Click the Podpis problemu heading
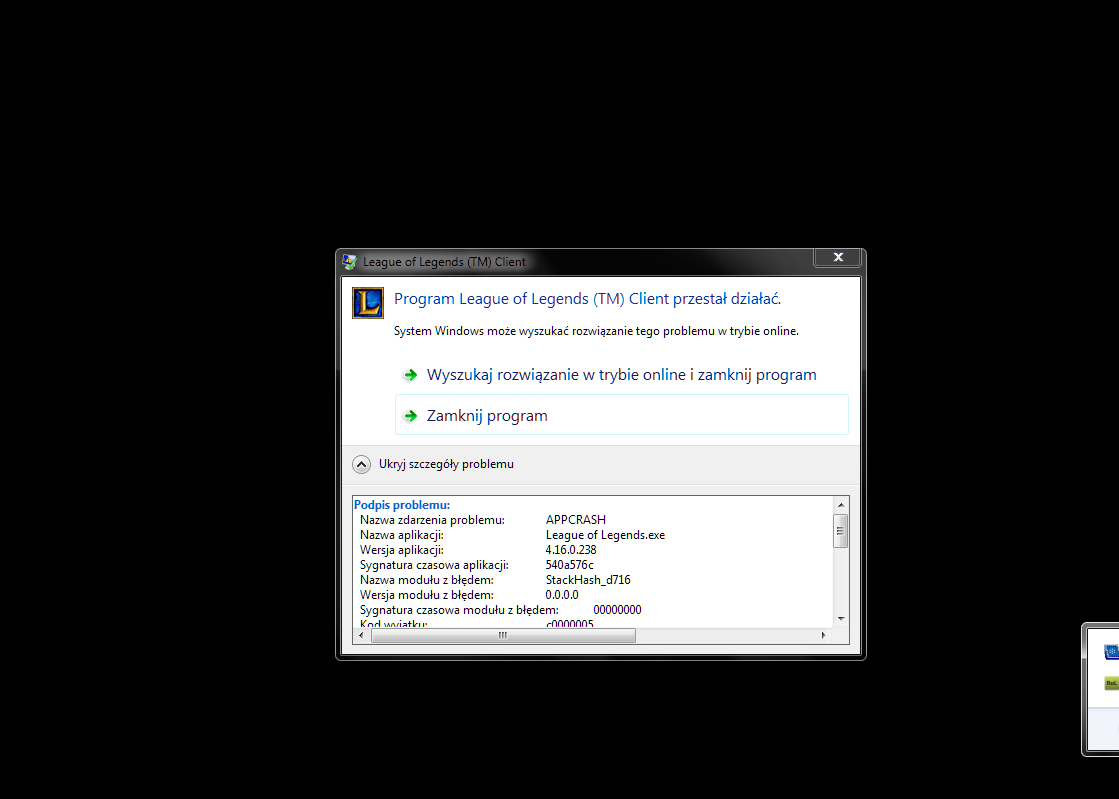The image size is (1119, 799). click(402, 505)
